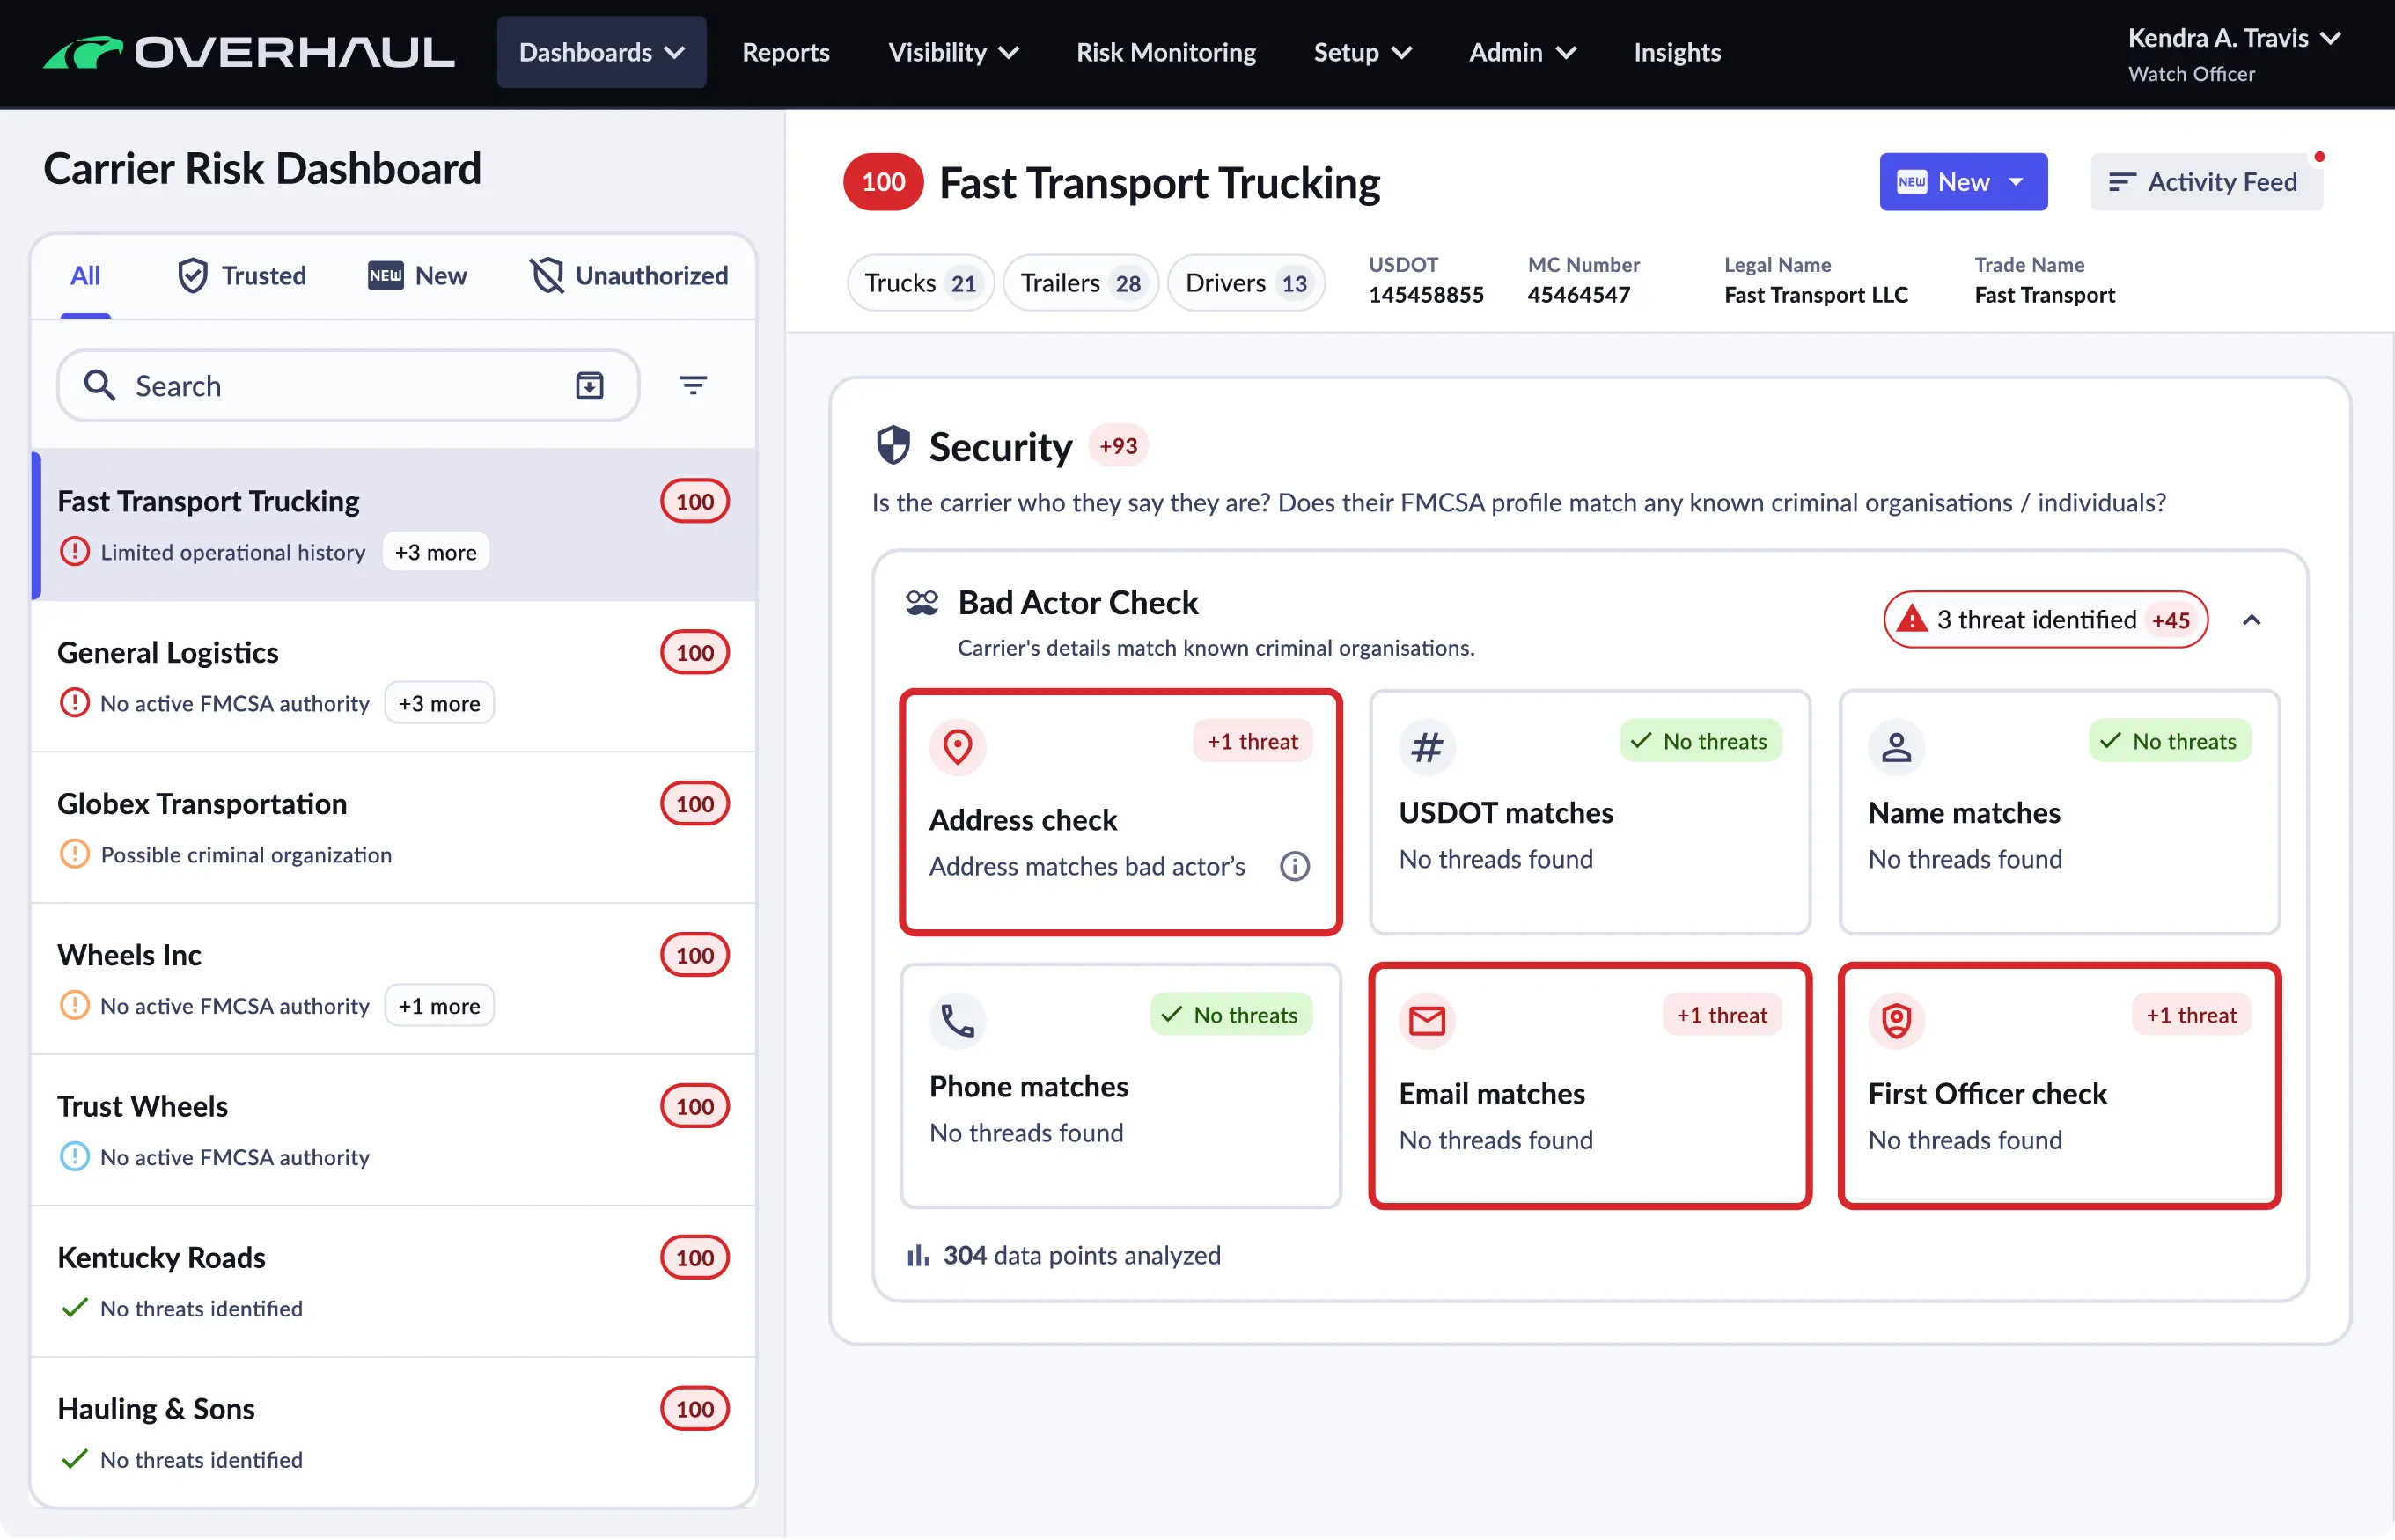The width and height of the screenshot is (2395, 1540).
Task: Switch to the Unauthorized tab
Action: (x=629, y=275)
